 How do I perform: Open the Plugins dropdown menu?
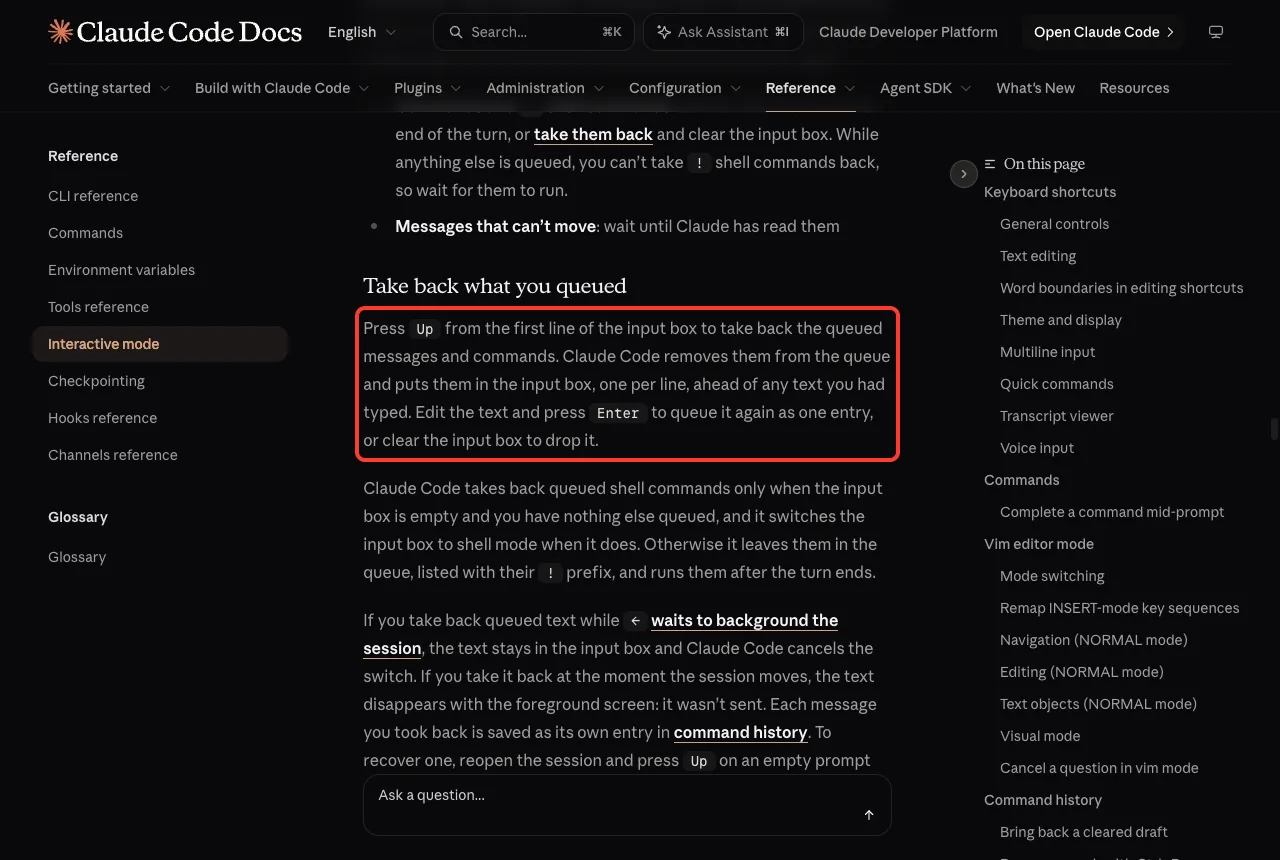(x=428, y=88)
